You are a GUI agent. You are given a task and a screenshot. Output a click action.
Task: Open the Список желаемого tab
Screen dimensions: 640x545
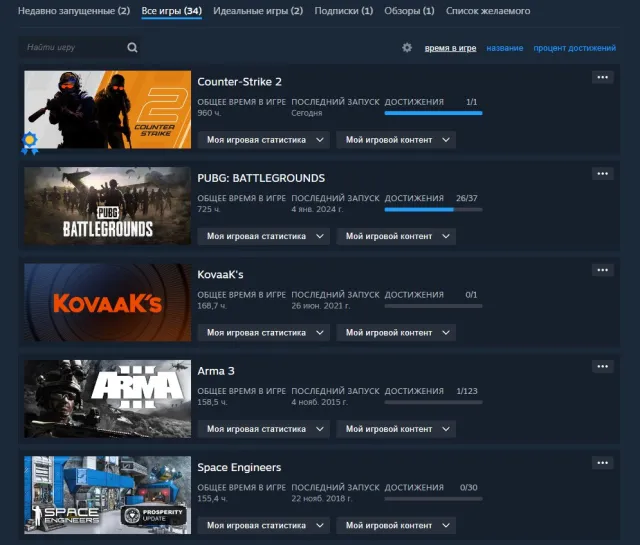[488, 11]
